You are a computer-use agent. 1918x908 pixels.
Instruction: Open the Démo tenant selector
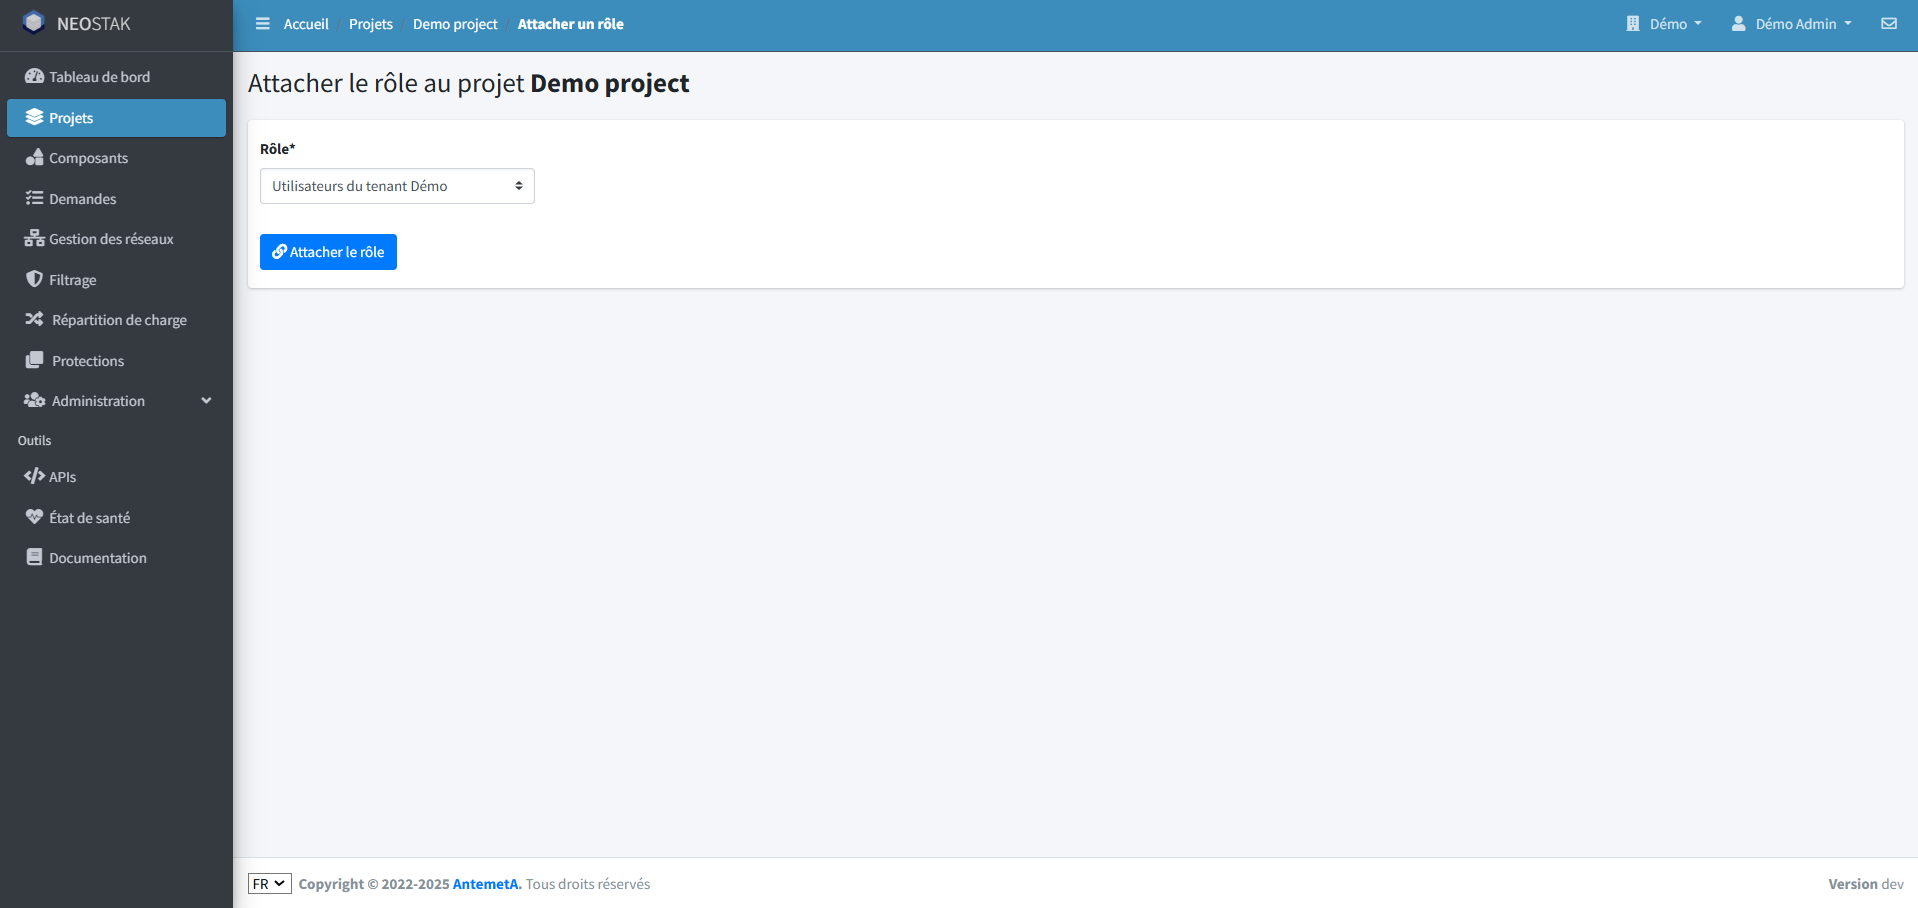[x=1665, y=23]
